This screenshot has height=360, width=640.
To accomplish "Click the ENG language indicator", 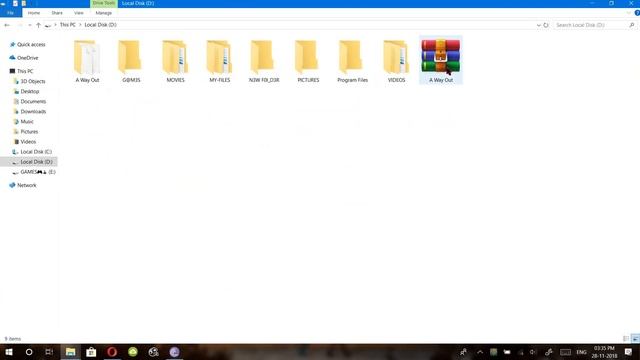I will (x=582, y=352).
